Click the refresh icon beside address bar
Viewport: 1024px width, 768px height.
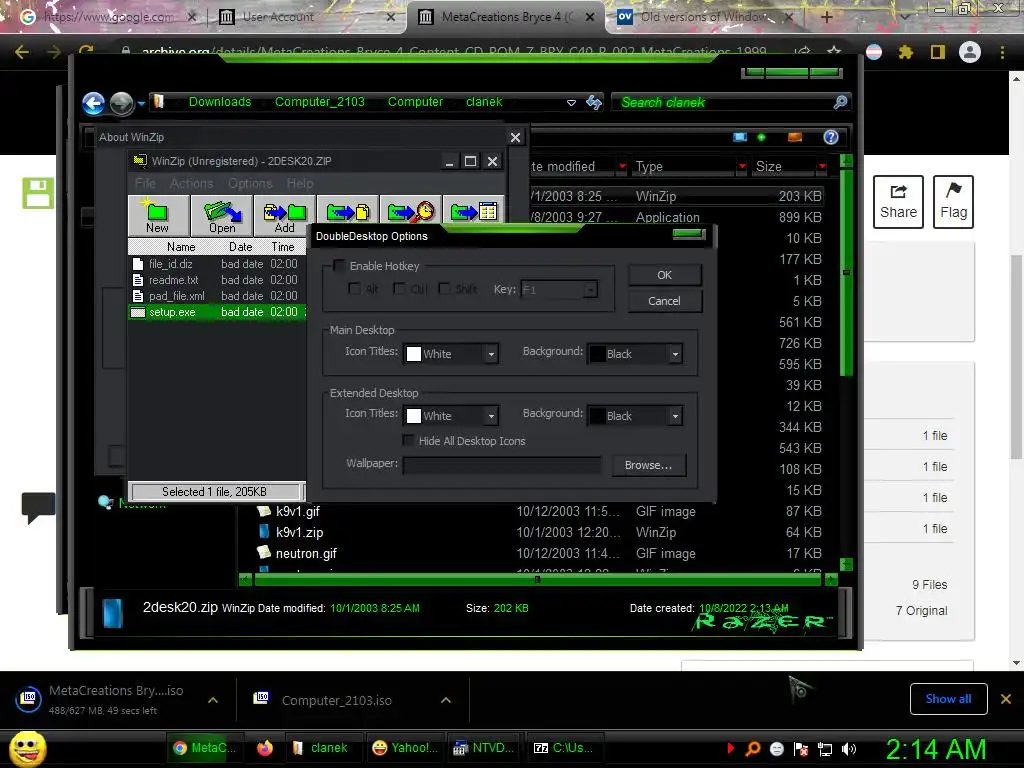tap(594, 102)
